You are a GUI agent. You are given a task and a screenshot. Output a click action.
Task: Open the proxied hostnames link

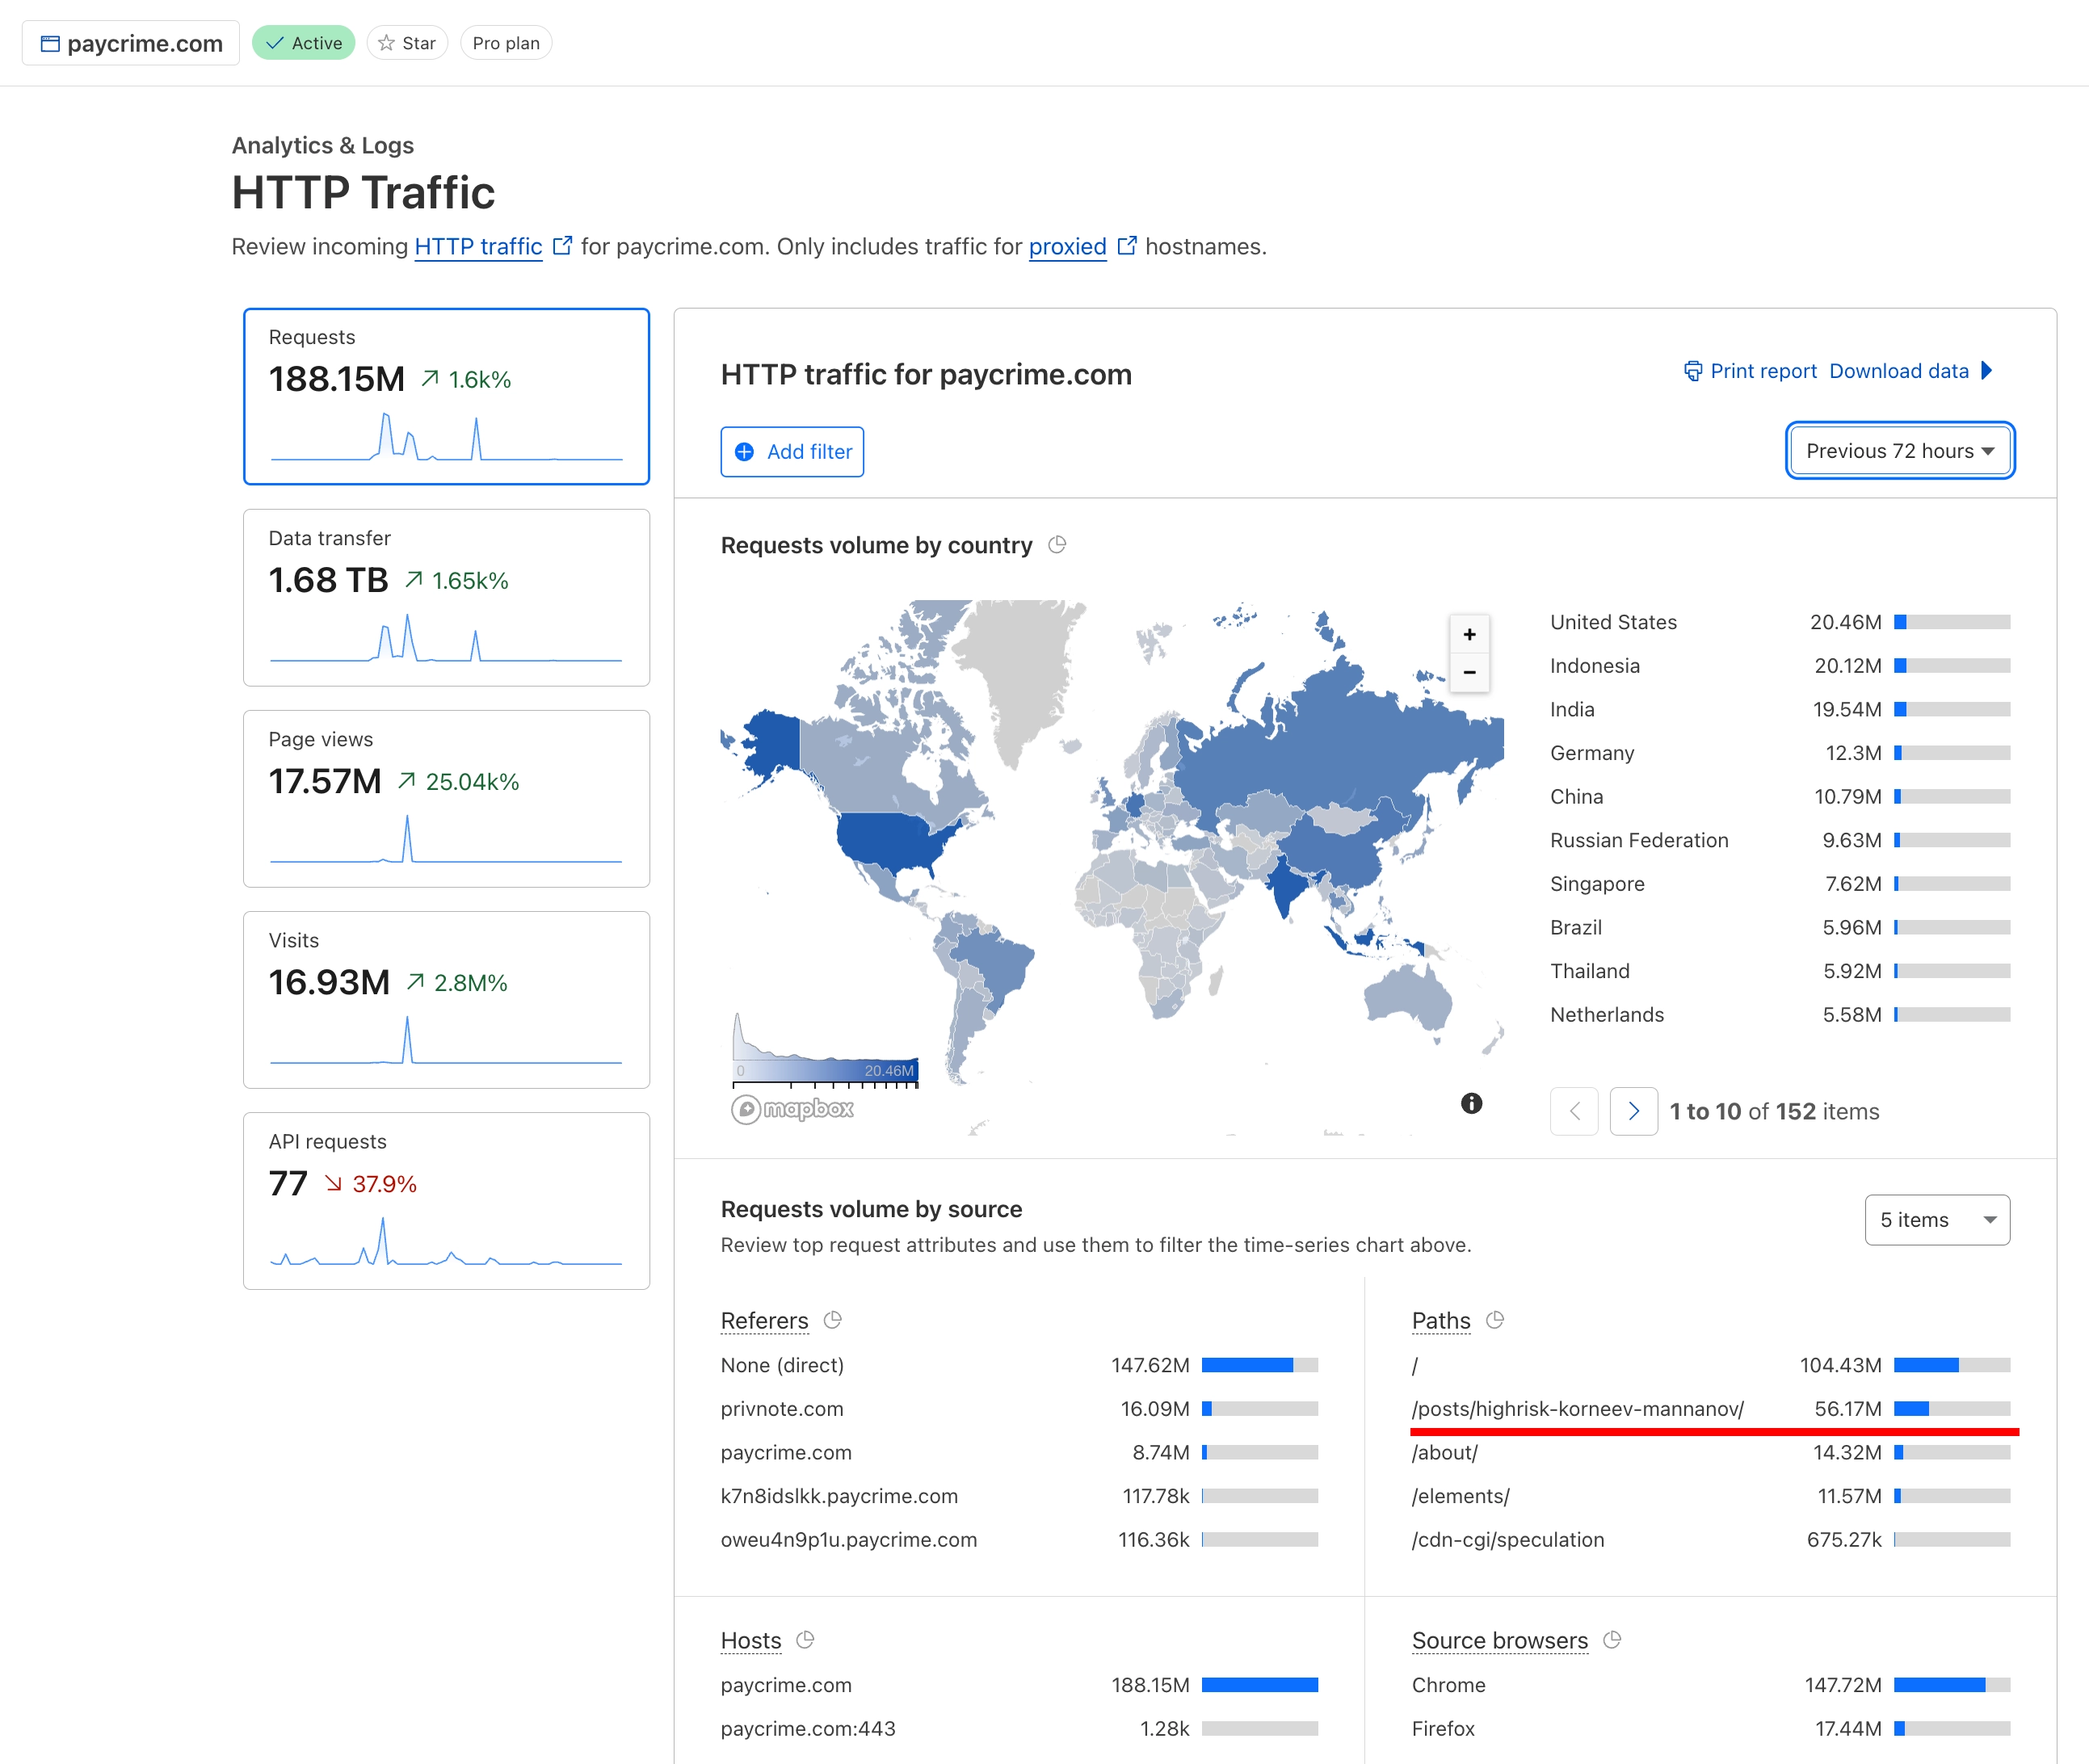click(x=1066, y=246)
